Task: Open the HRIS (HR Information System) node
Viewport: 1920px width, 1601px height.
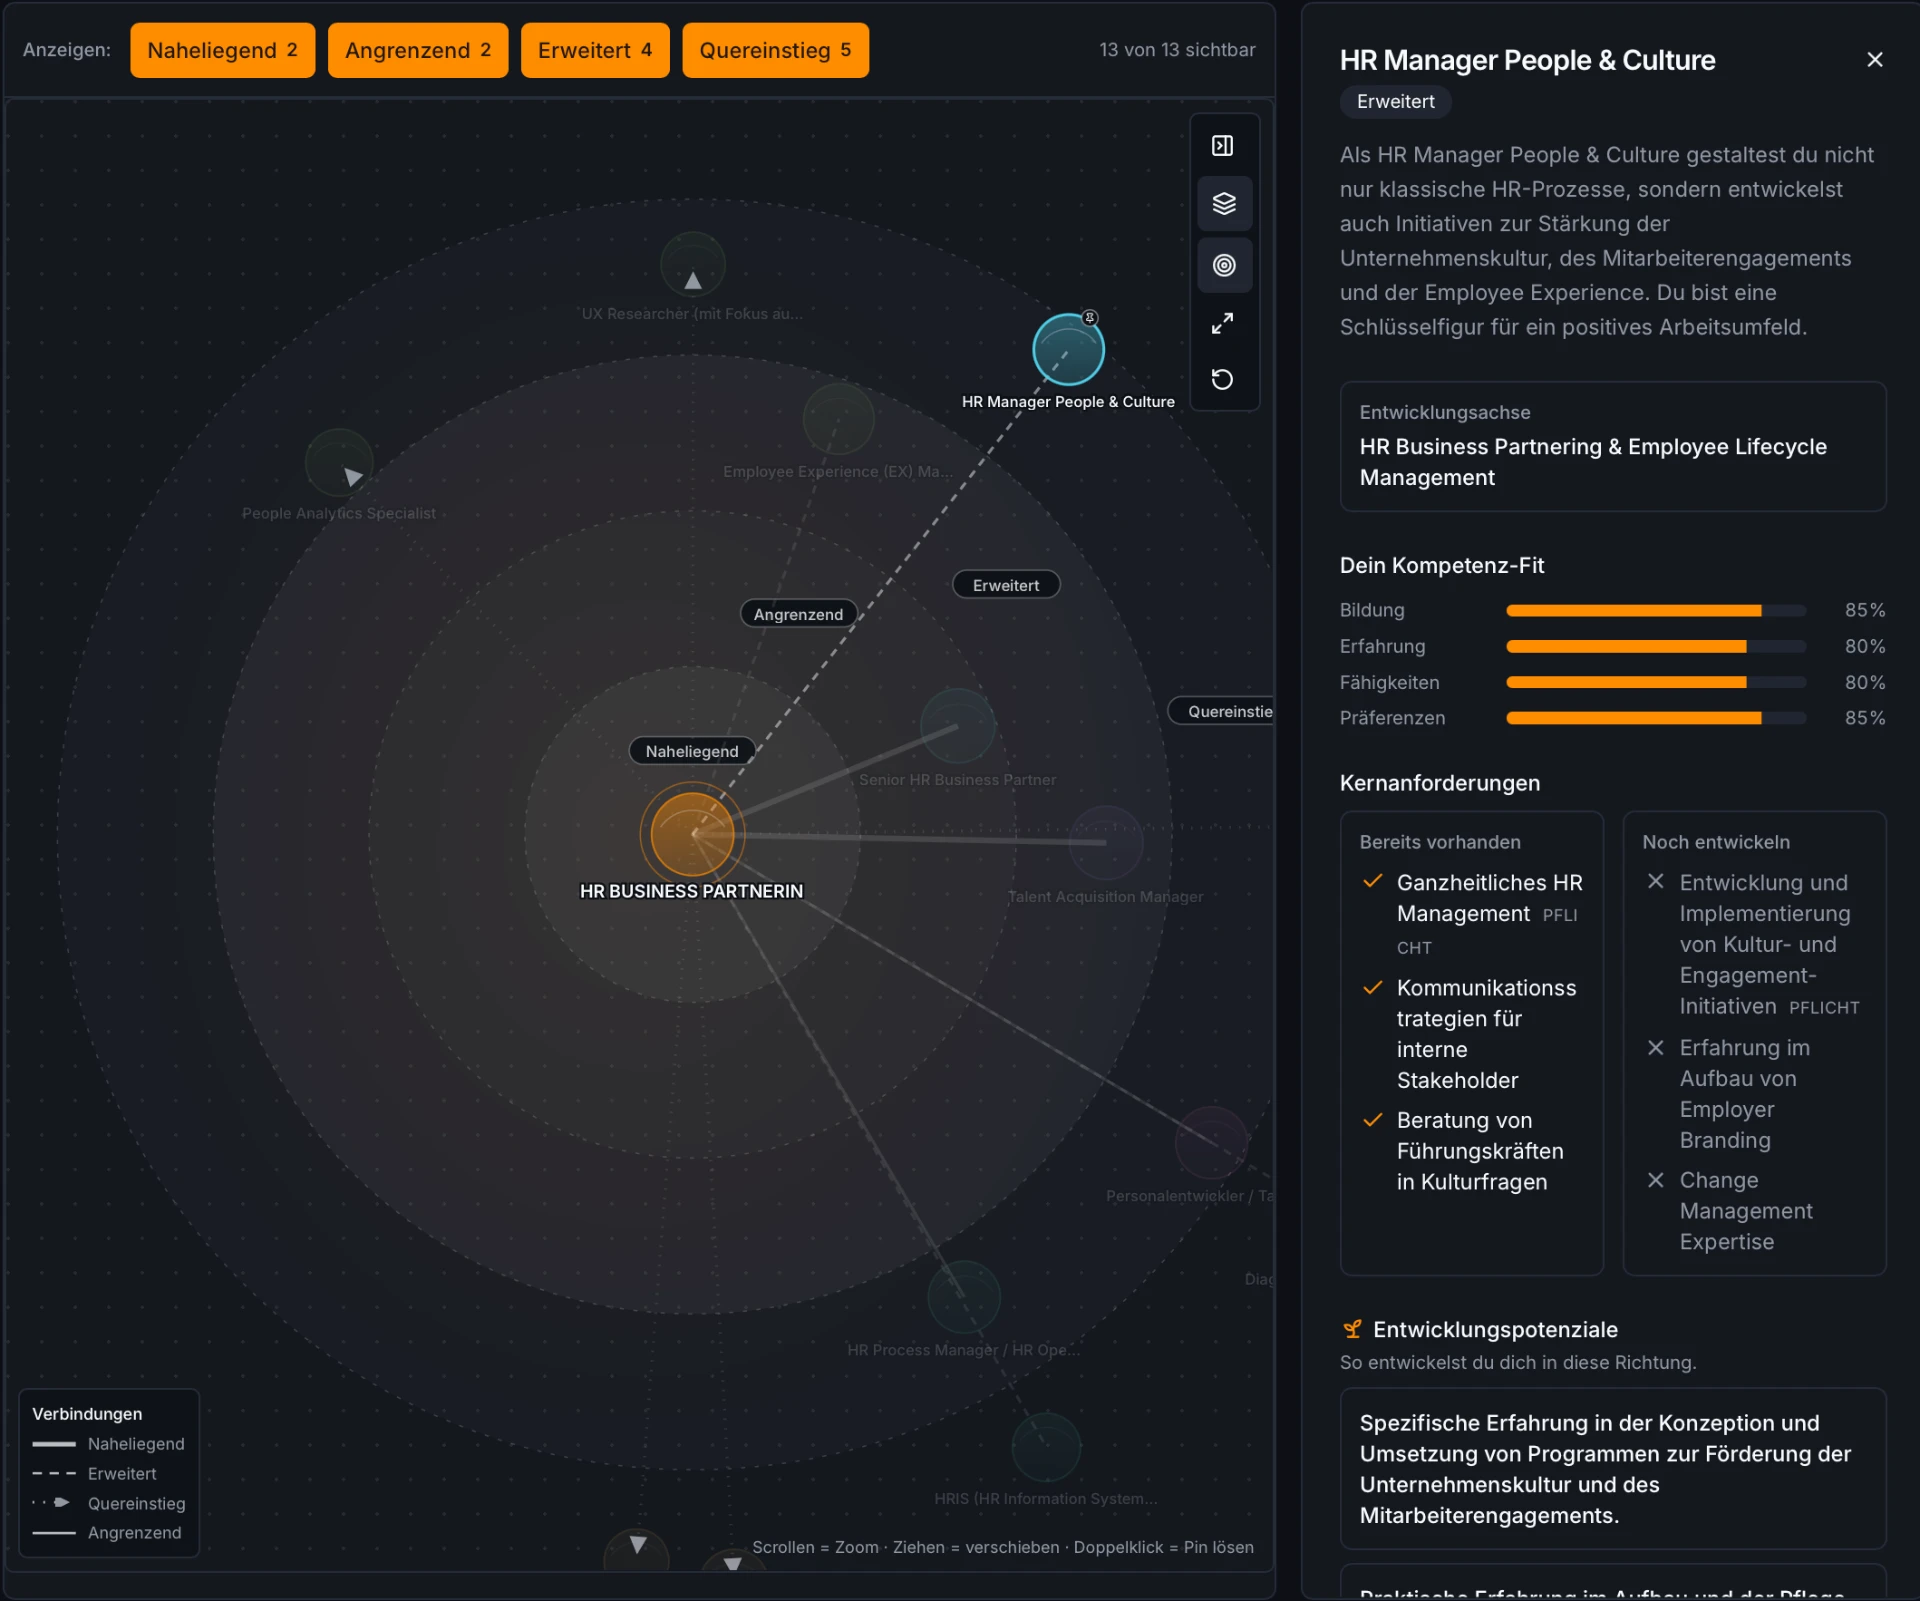Action: tap(1046, 1447)
